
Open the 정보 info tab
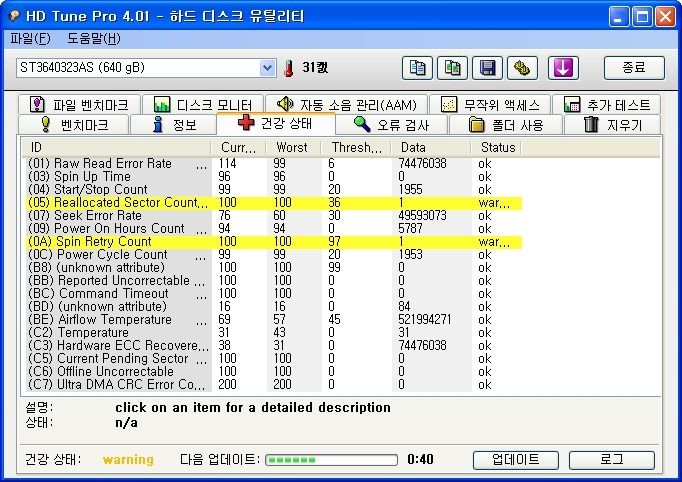tap(174, 125)
